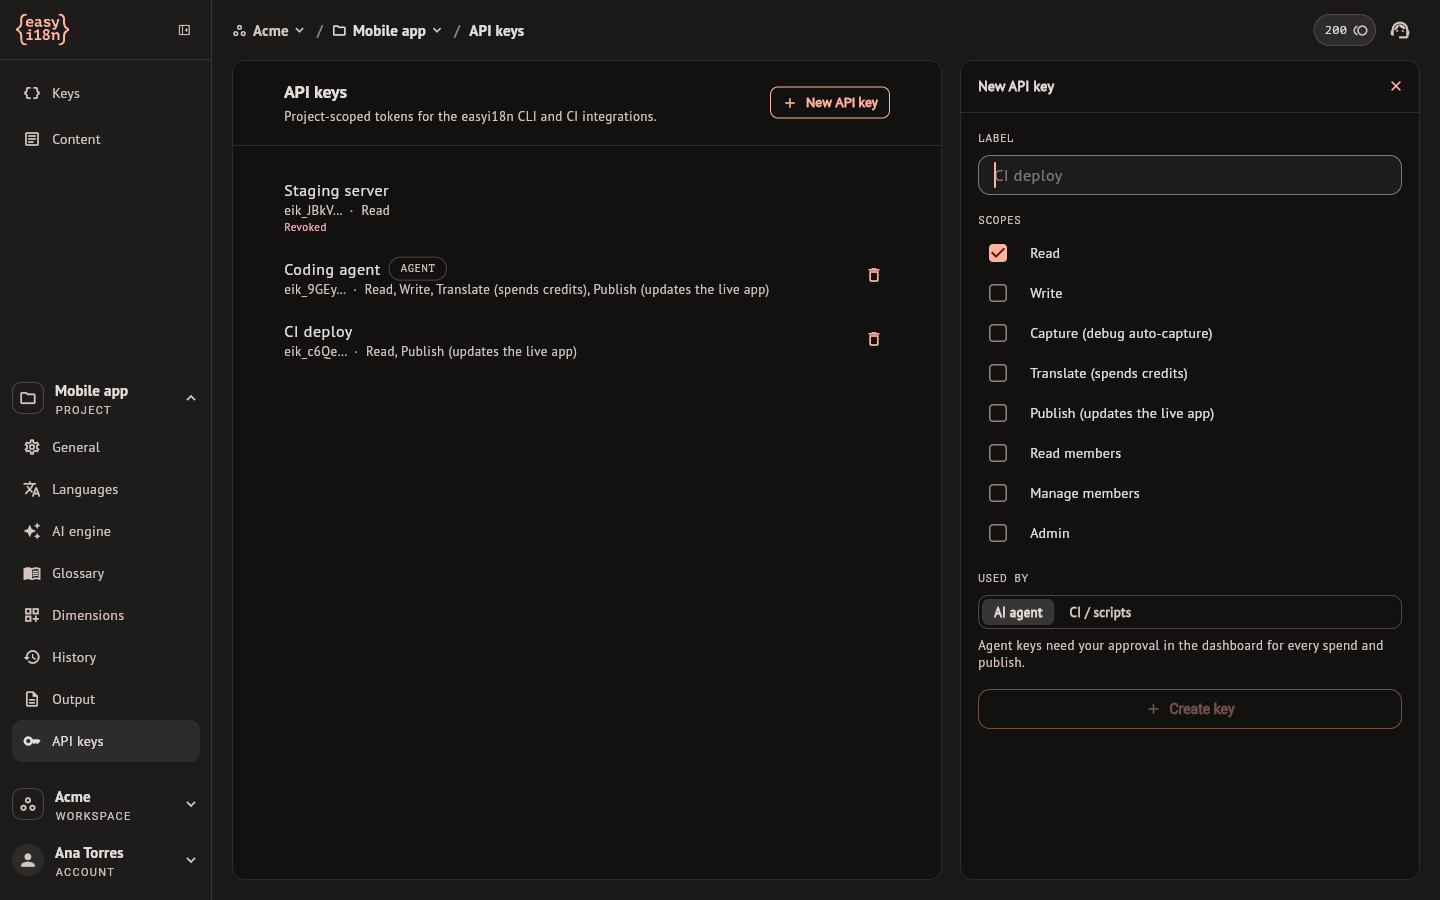Click the 200 credits badge

pos(1345,30)
